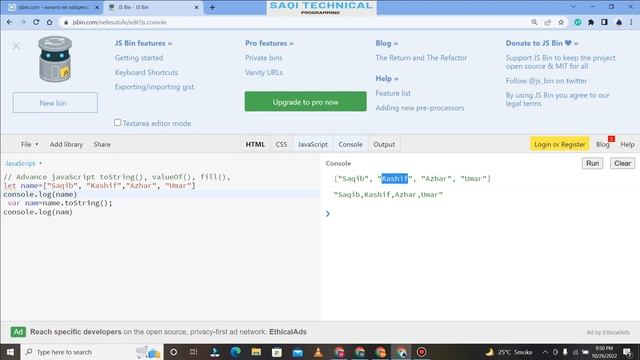The image size is (640, 360).
Task: Click the console prompt input
Action: point(482,213)
